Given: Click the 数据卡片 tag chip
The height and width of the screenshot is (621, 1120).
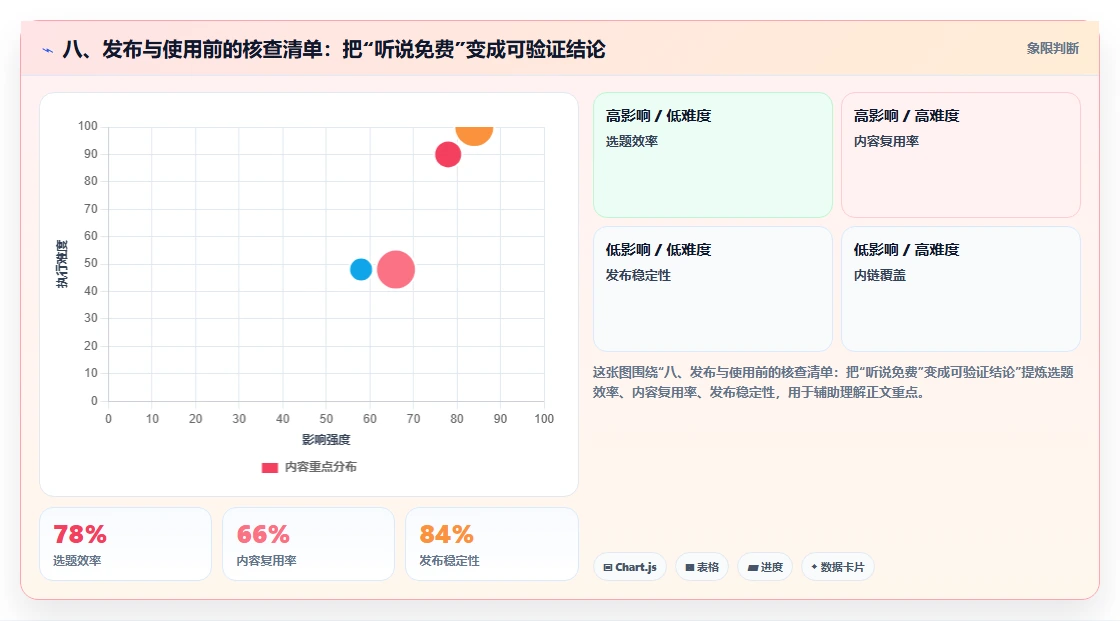Looking at the screenshot, I should coord(838,567).
